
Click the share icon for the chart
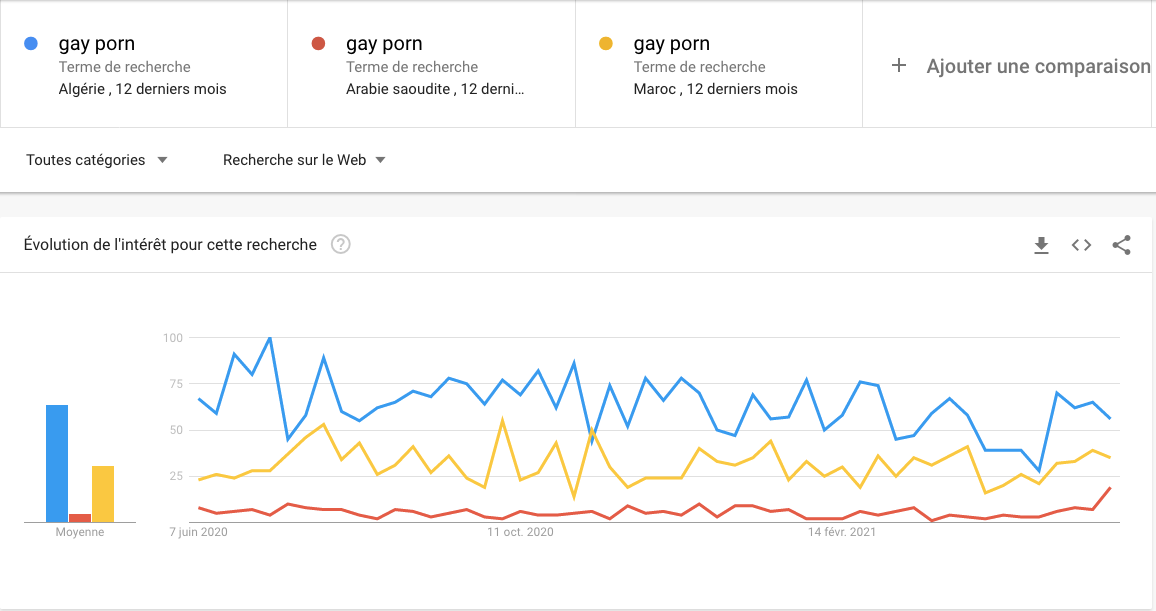coord(1121,245)
